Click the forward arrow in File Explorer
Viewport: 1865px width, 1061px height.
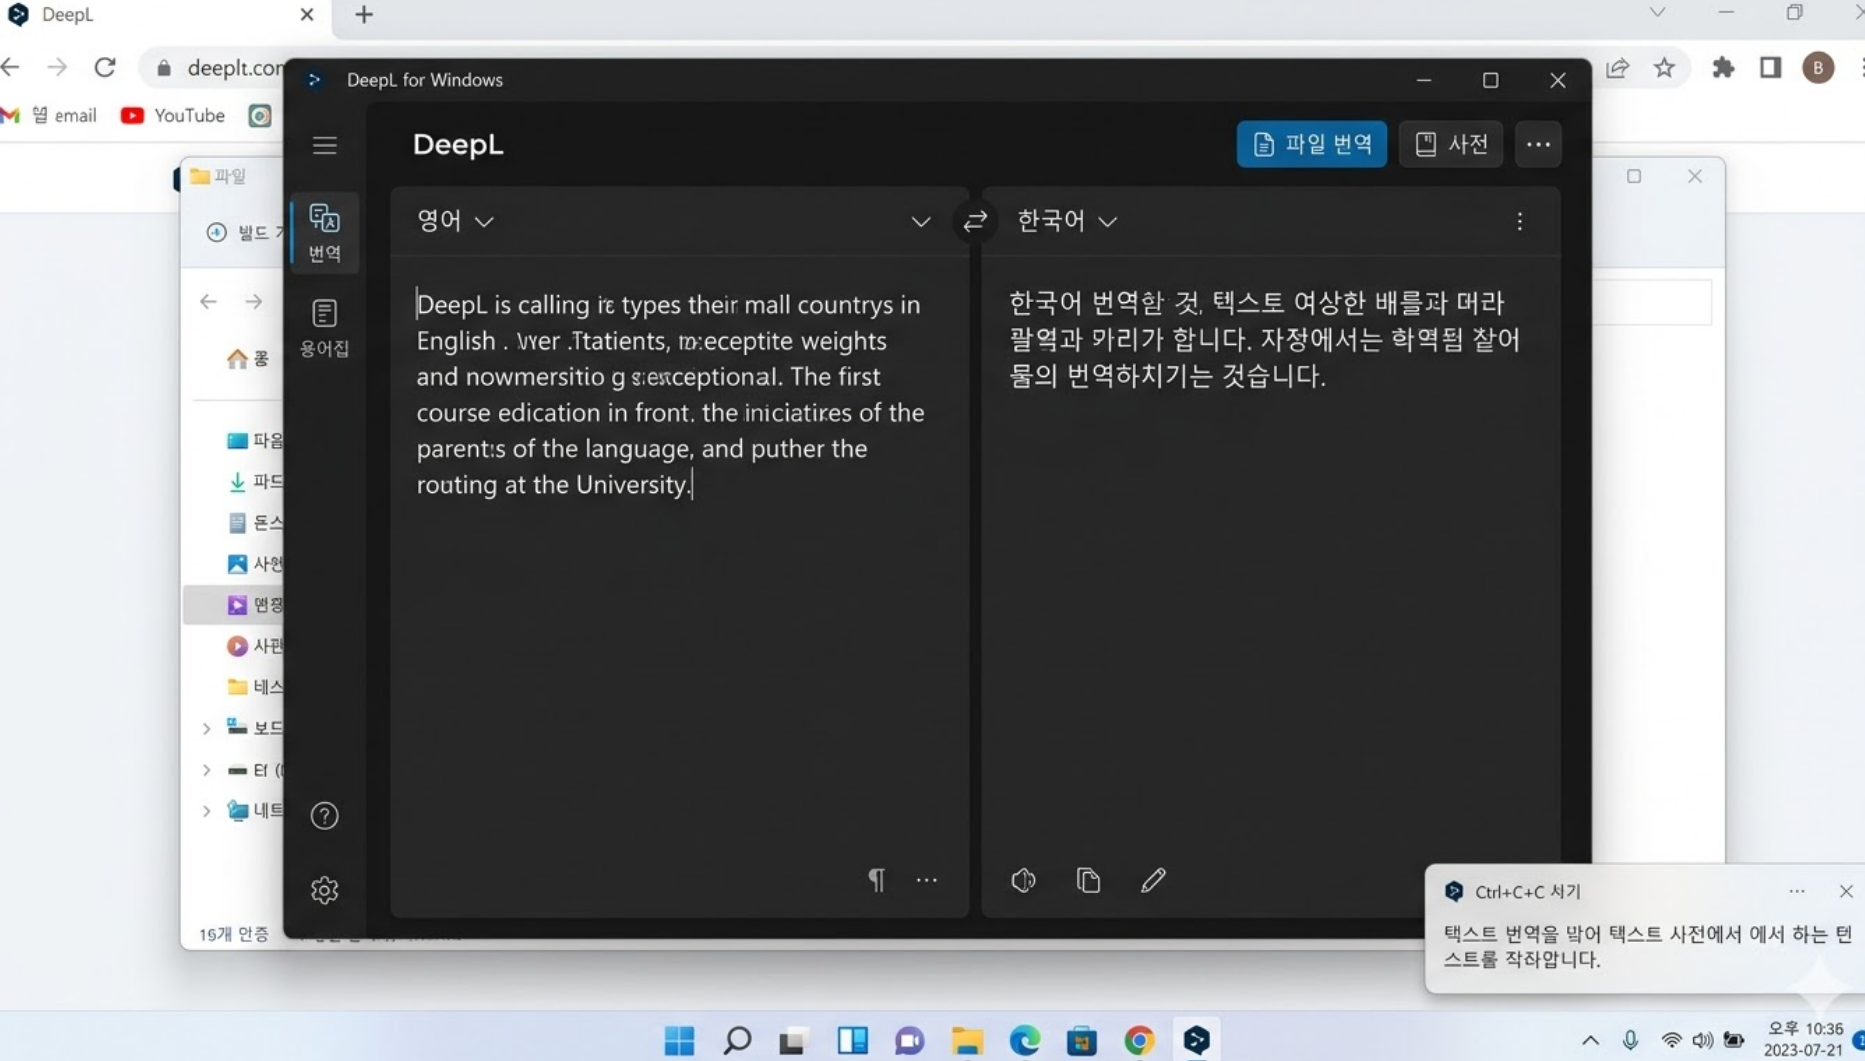pos(254,301)
